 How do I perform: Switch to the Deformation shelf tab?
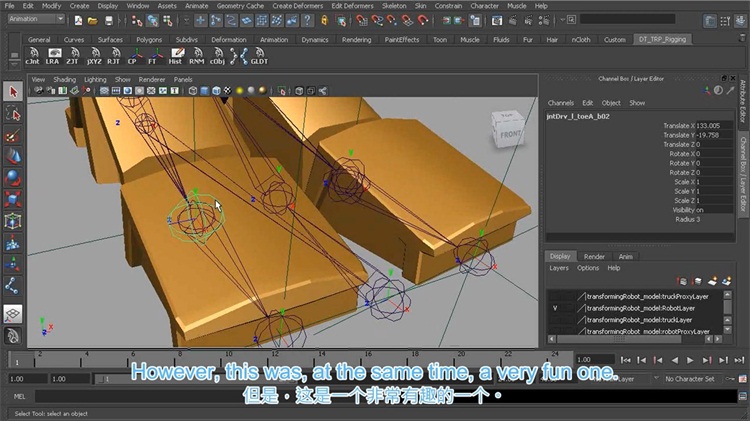click(228, 40)
